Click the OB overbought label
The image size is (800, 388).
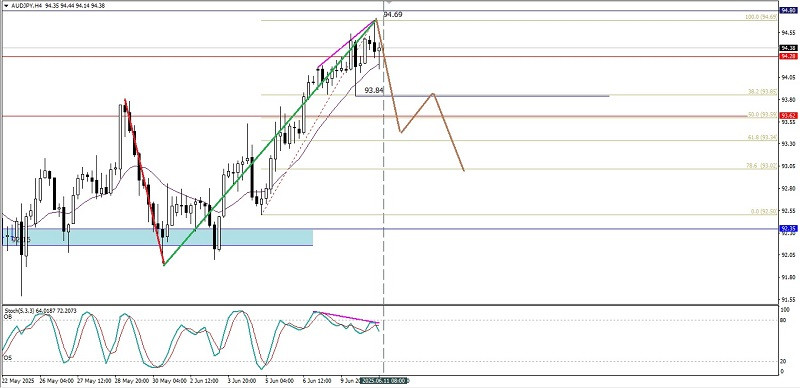pyautogui.click(x=8, y=317)
